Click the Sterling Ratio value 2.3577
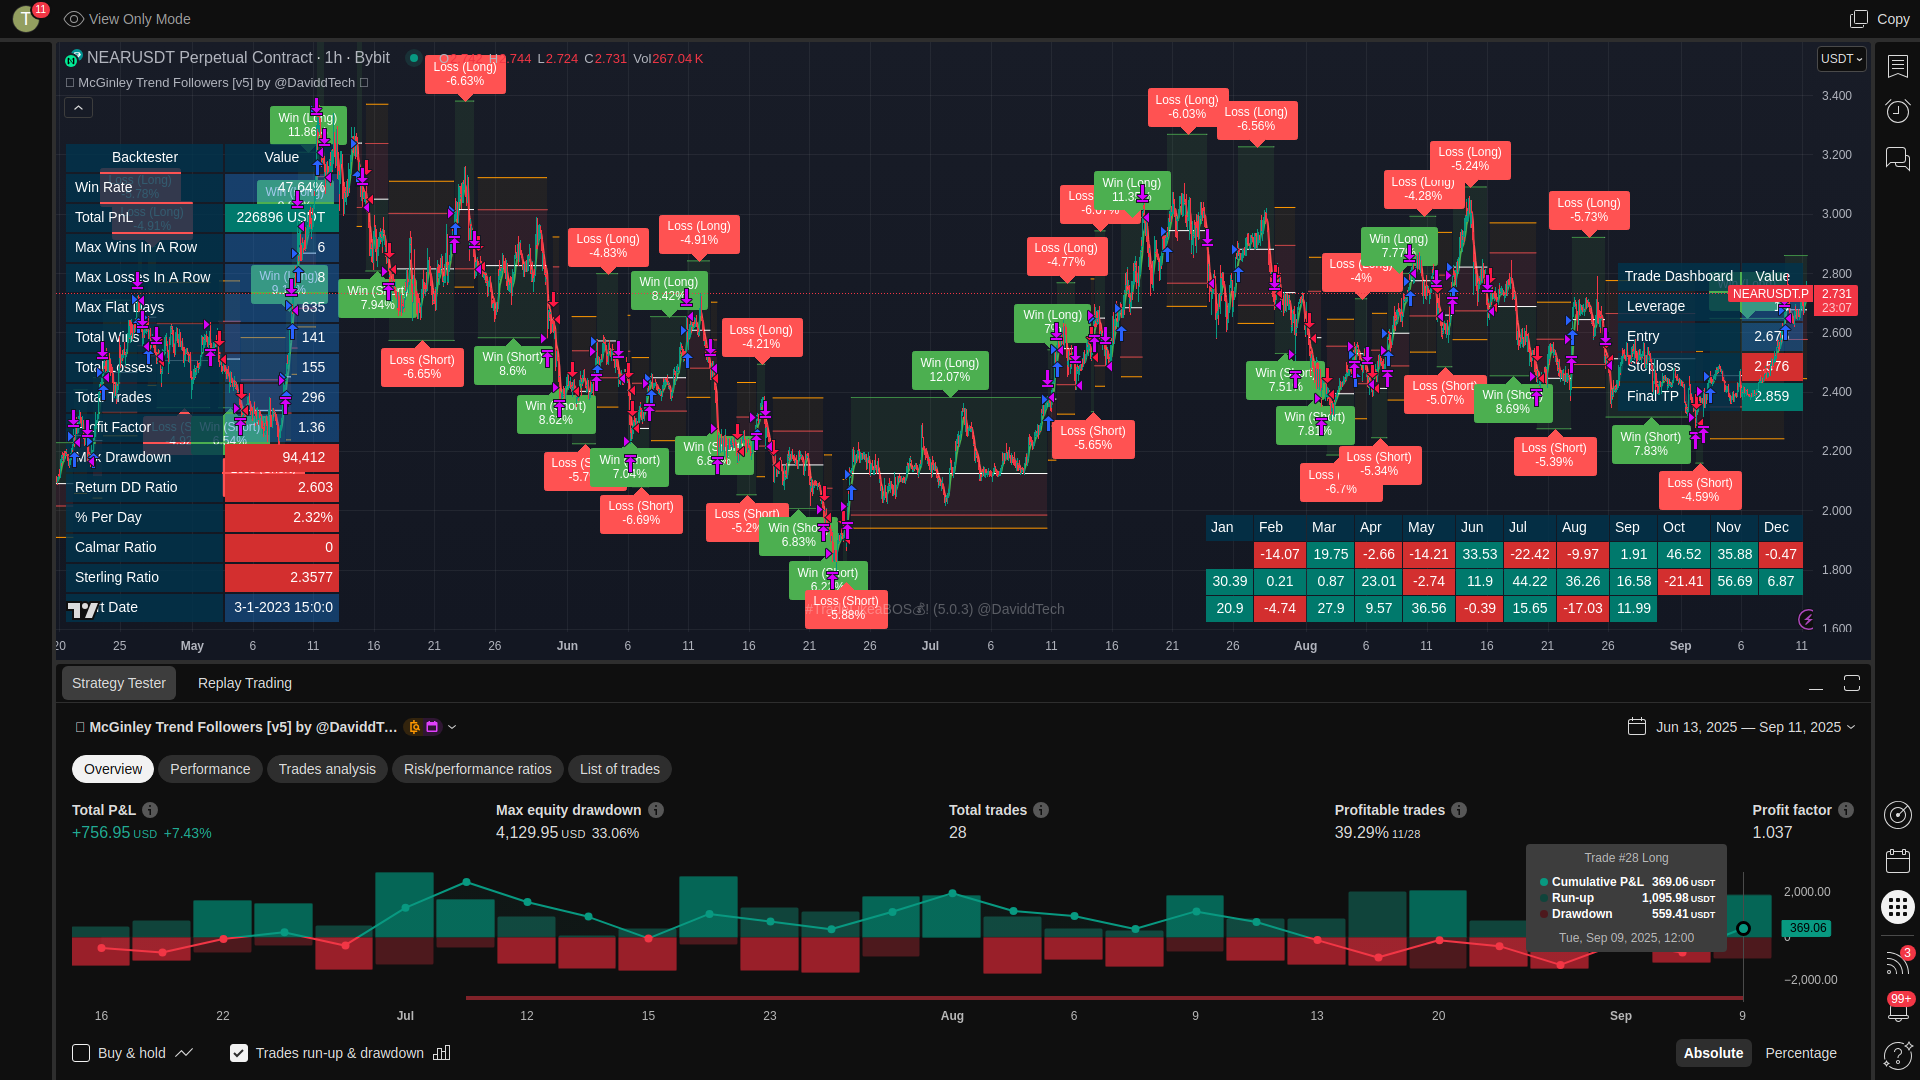Image resolution: width=1920 pixels, height=1080 pixels. (x=282, y=577)
